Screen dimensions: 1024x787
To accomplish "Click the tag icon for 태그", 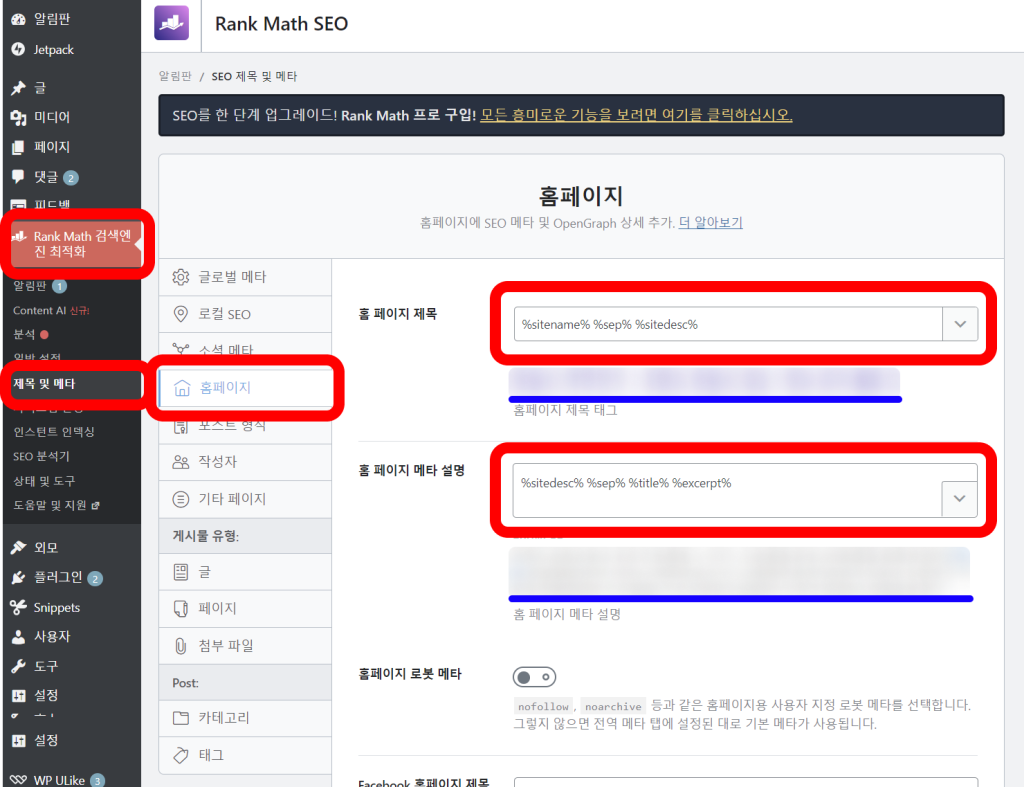I will point(181,755).
